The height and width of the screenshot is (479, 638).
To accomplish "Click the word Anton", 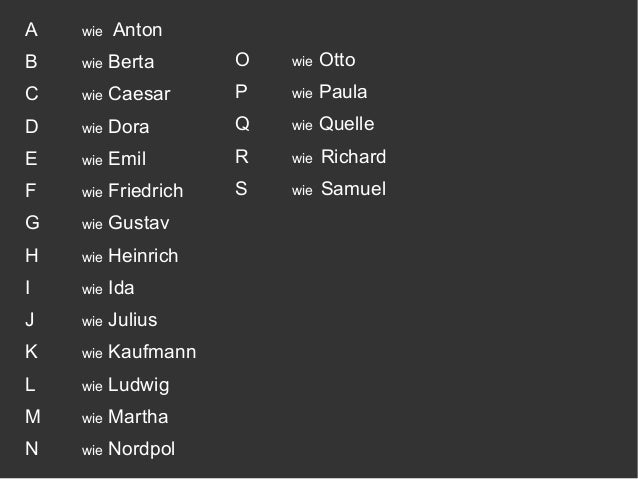I will [138, 30].
